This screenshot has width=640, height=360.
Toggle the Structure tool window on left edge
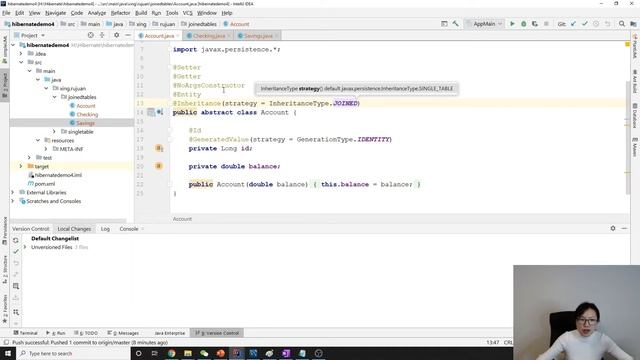[5, 270]
